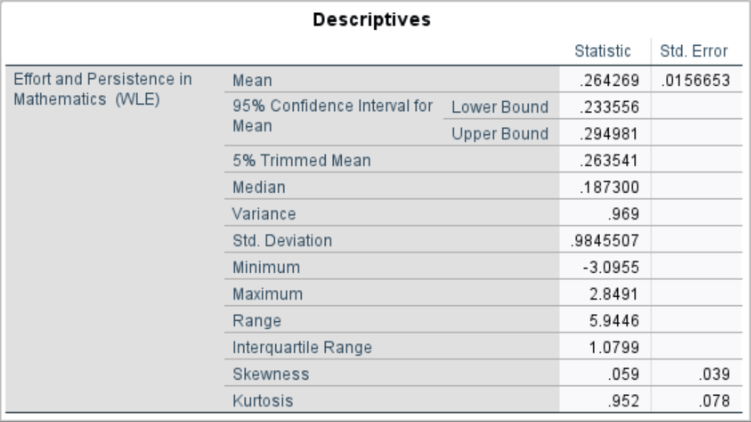Select the 5% Trimmed Mean value .263541
Image resolution: width=751 pixels, height=422 pixels.
(608, 161)
